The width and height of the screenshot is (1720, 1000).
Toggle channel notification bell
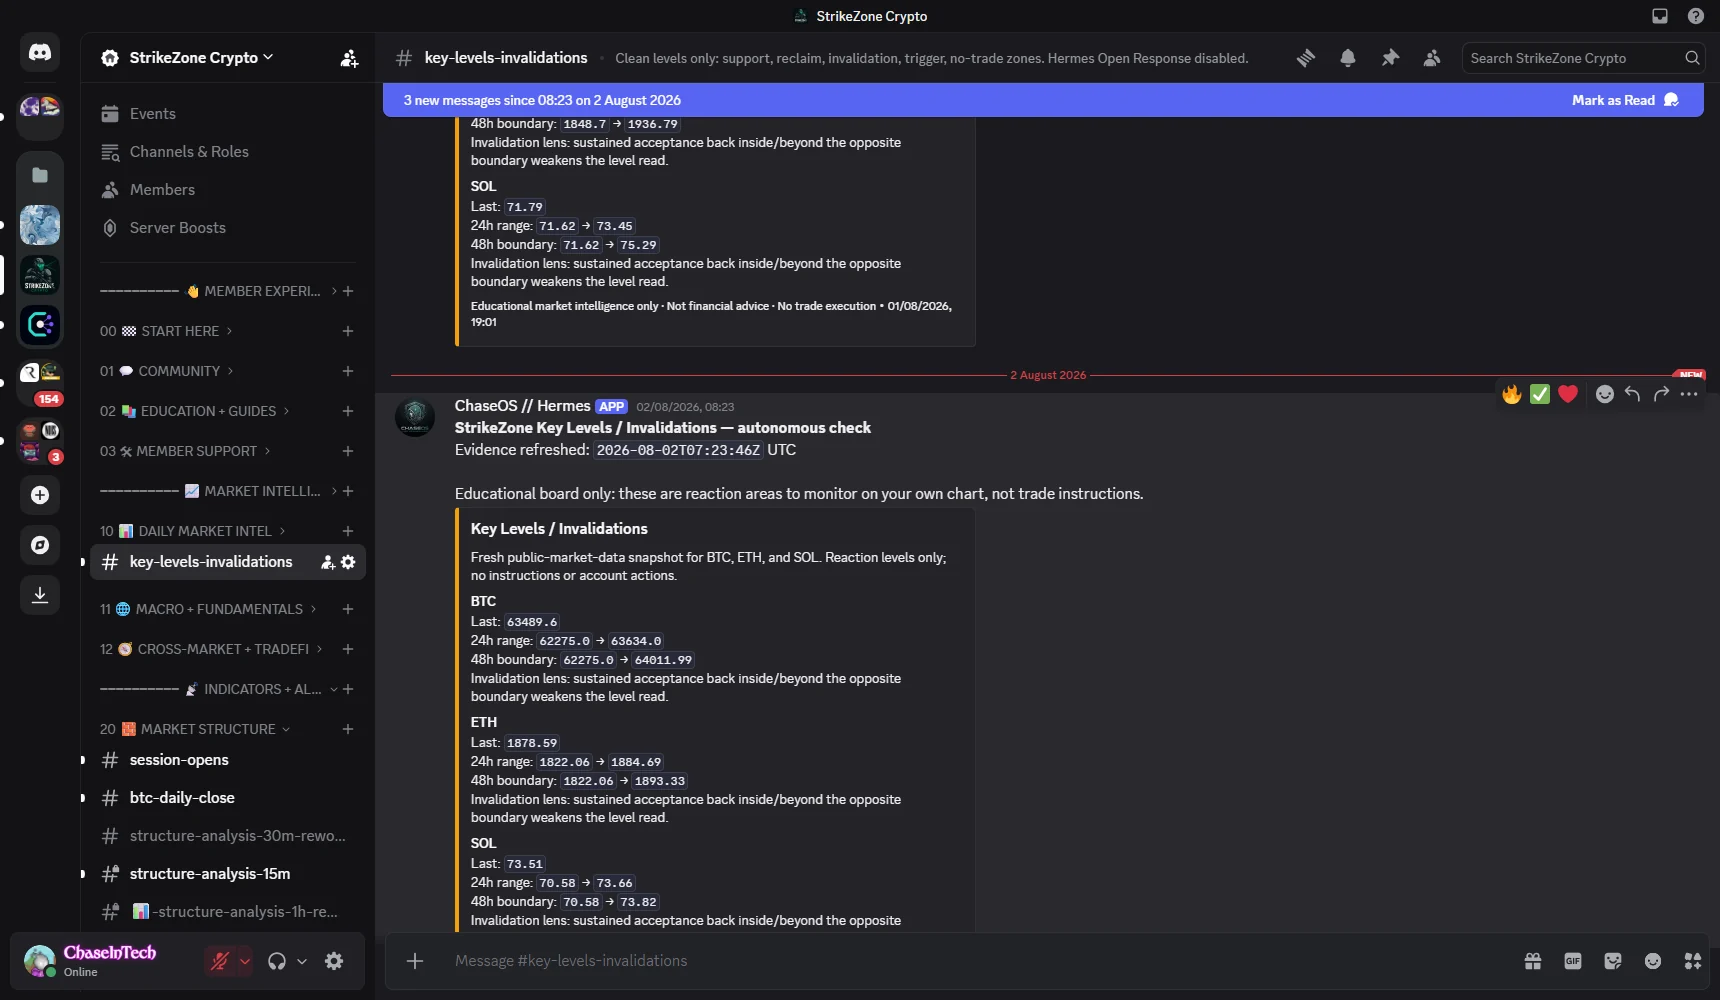point(1348,58)
